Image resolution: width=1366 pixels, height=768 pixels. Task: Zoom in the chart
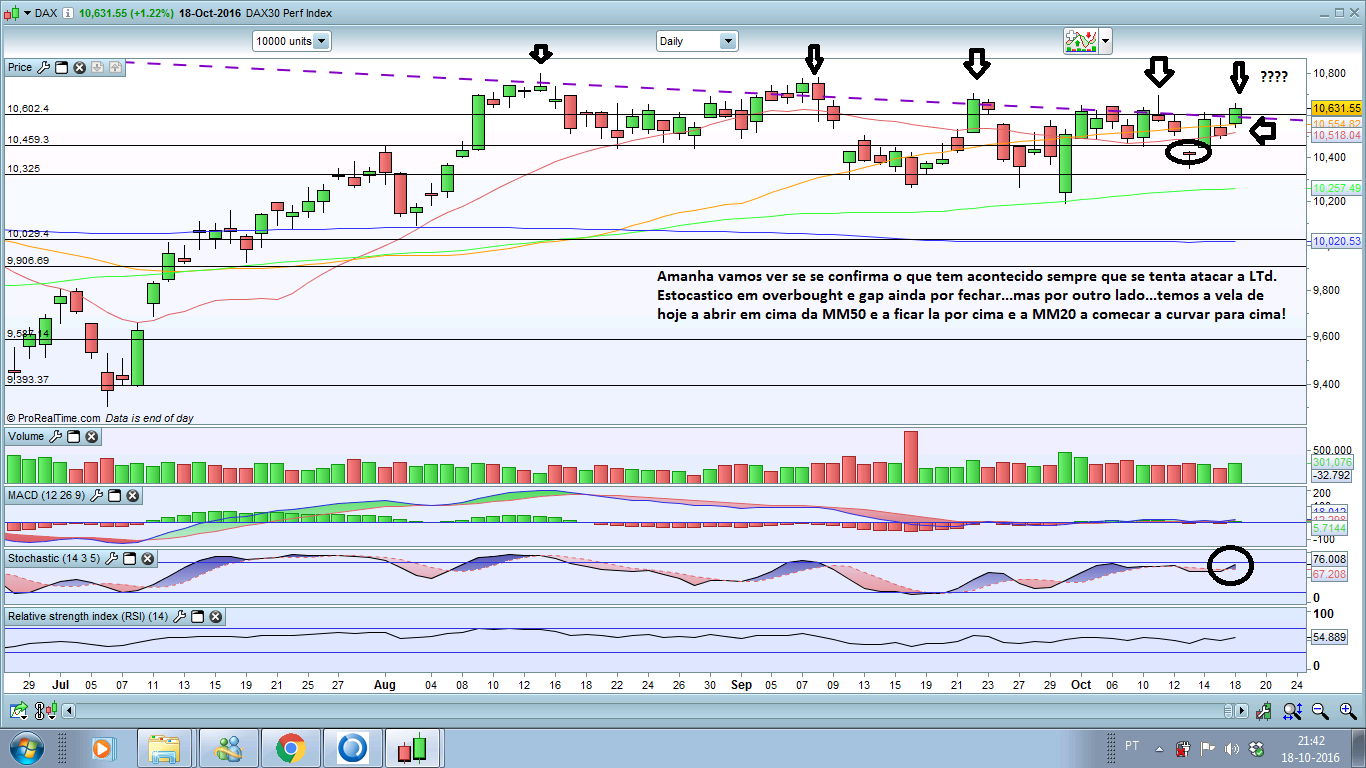[x=1347, y=711]
